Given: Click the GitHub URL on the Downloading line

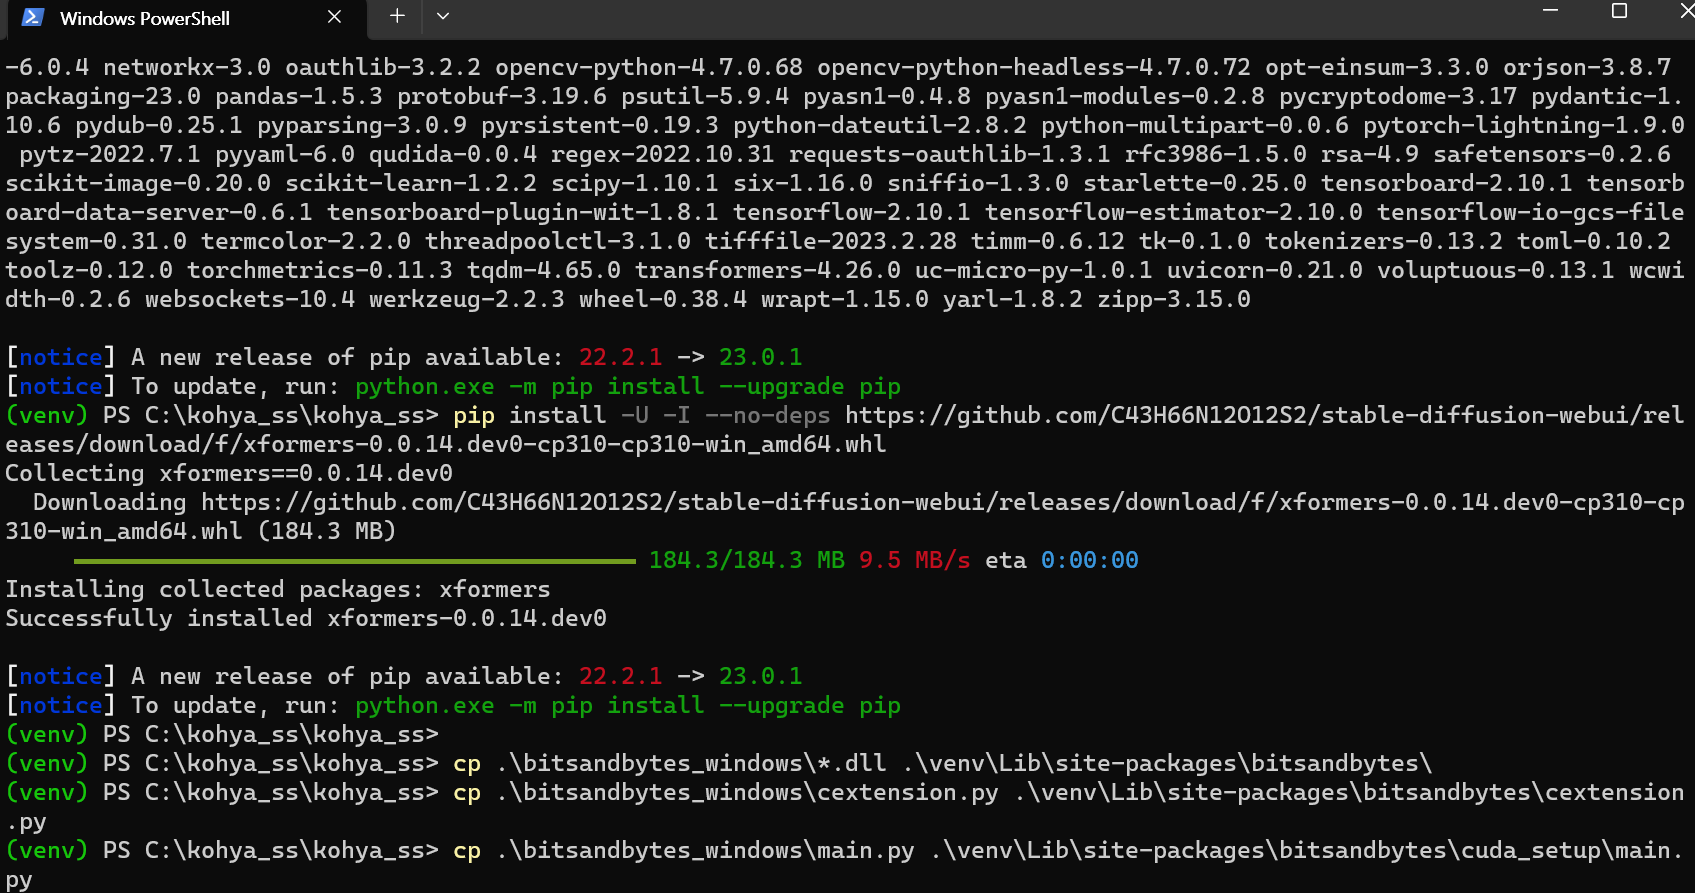Looking at the screenshot, I should 845,516.
